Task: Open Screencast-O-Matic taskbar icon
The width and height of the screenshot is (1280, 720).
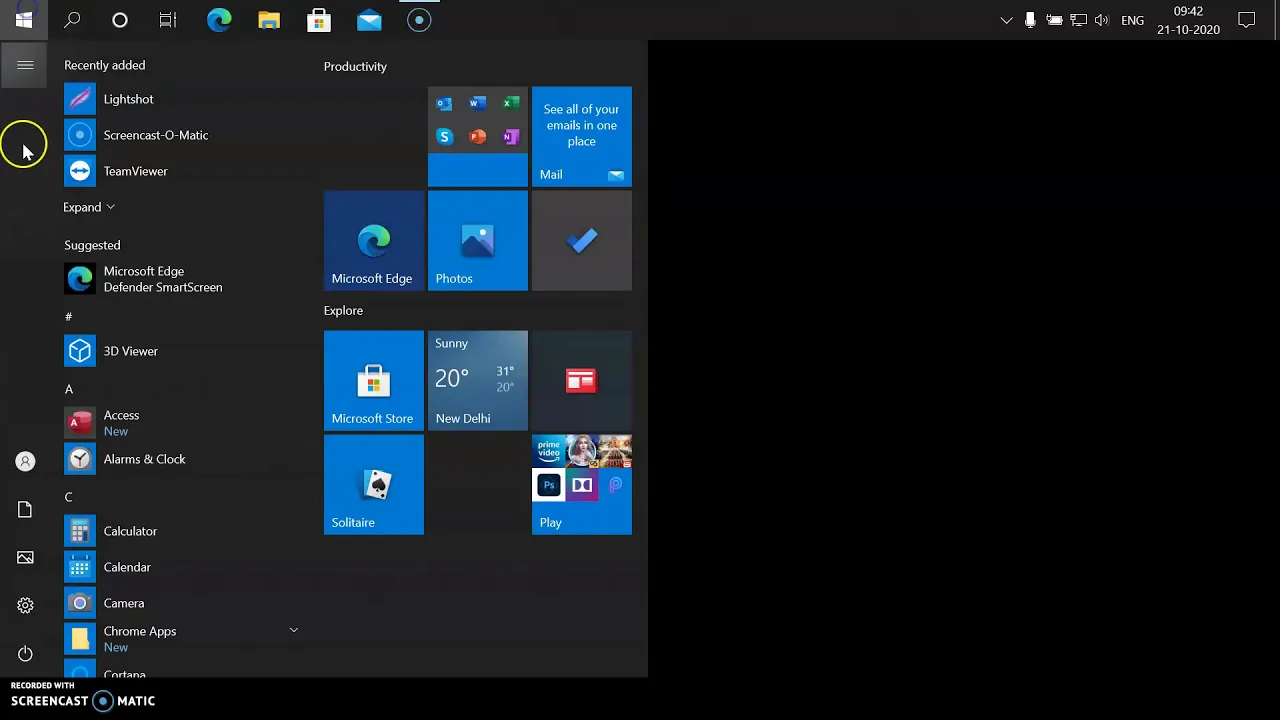Action: [x=419, y=19]
